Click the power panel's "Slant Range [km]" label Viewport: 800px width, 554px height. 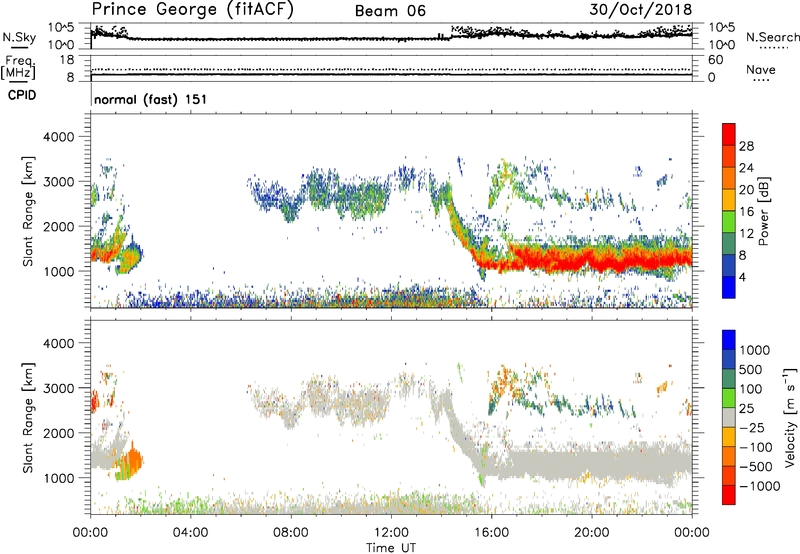[28, 211]
